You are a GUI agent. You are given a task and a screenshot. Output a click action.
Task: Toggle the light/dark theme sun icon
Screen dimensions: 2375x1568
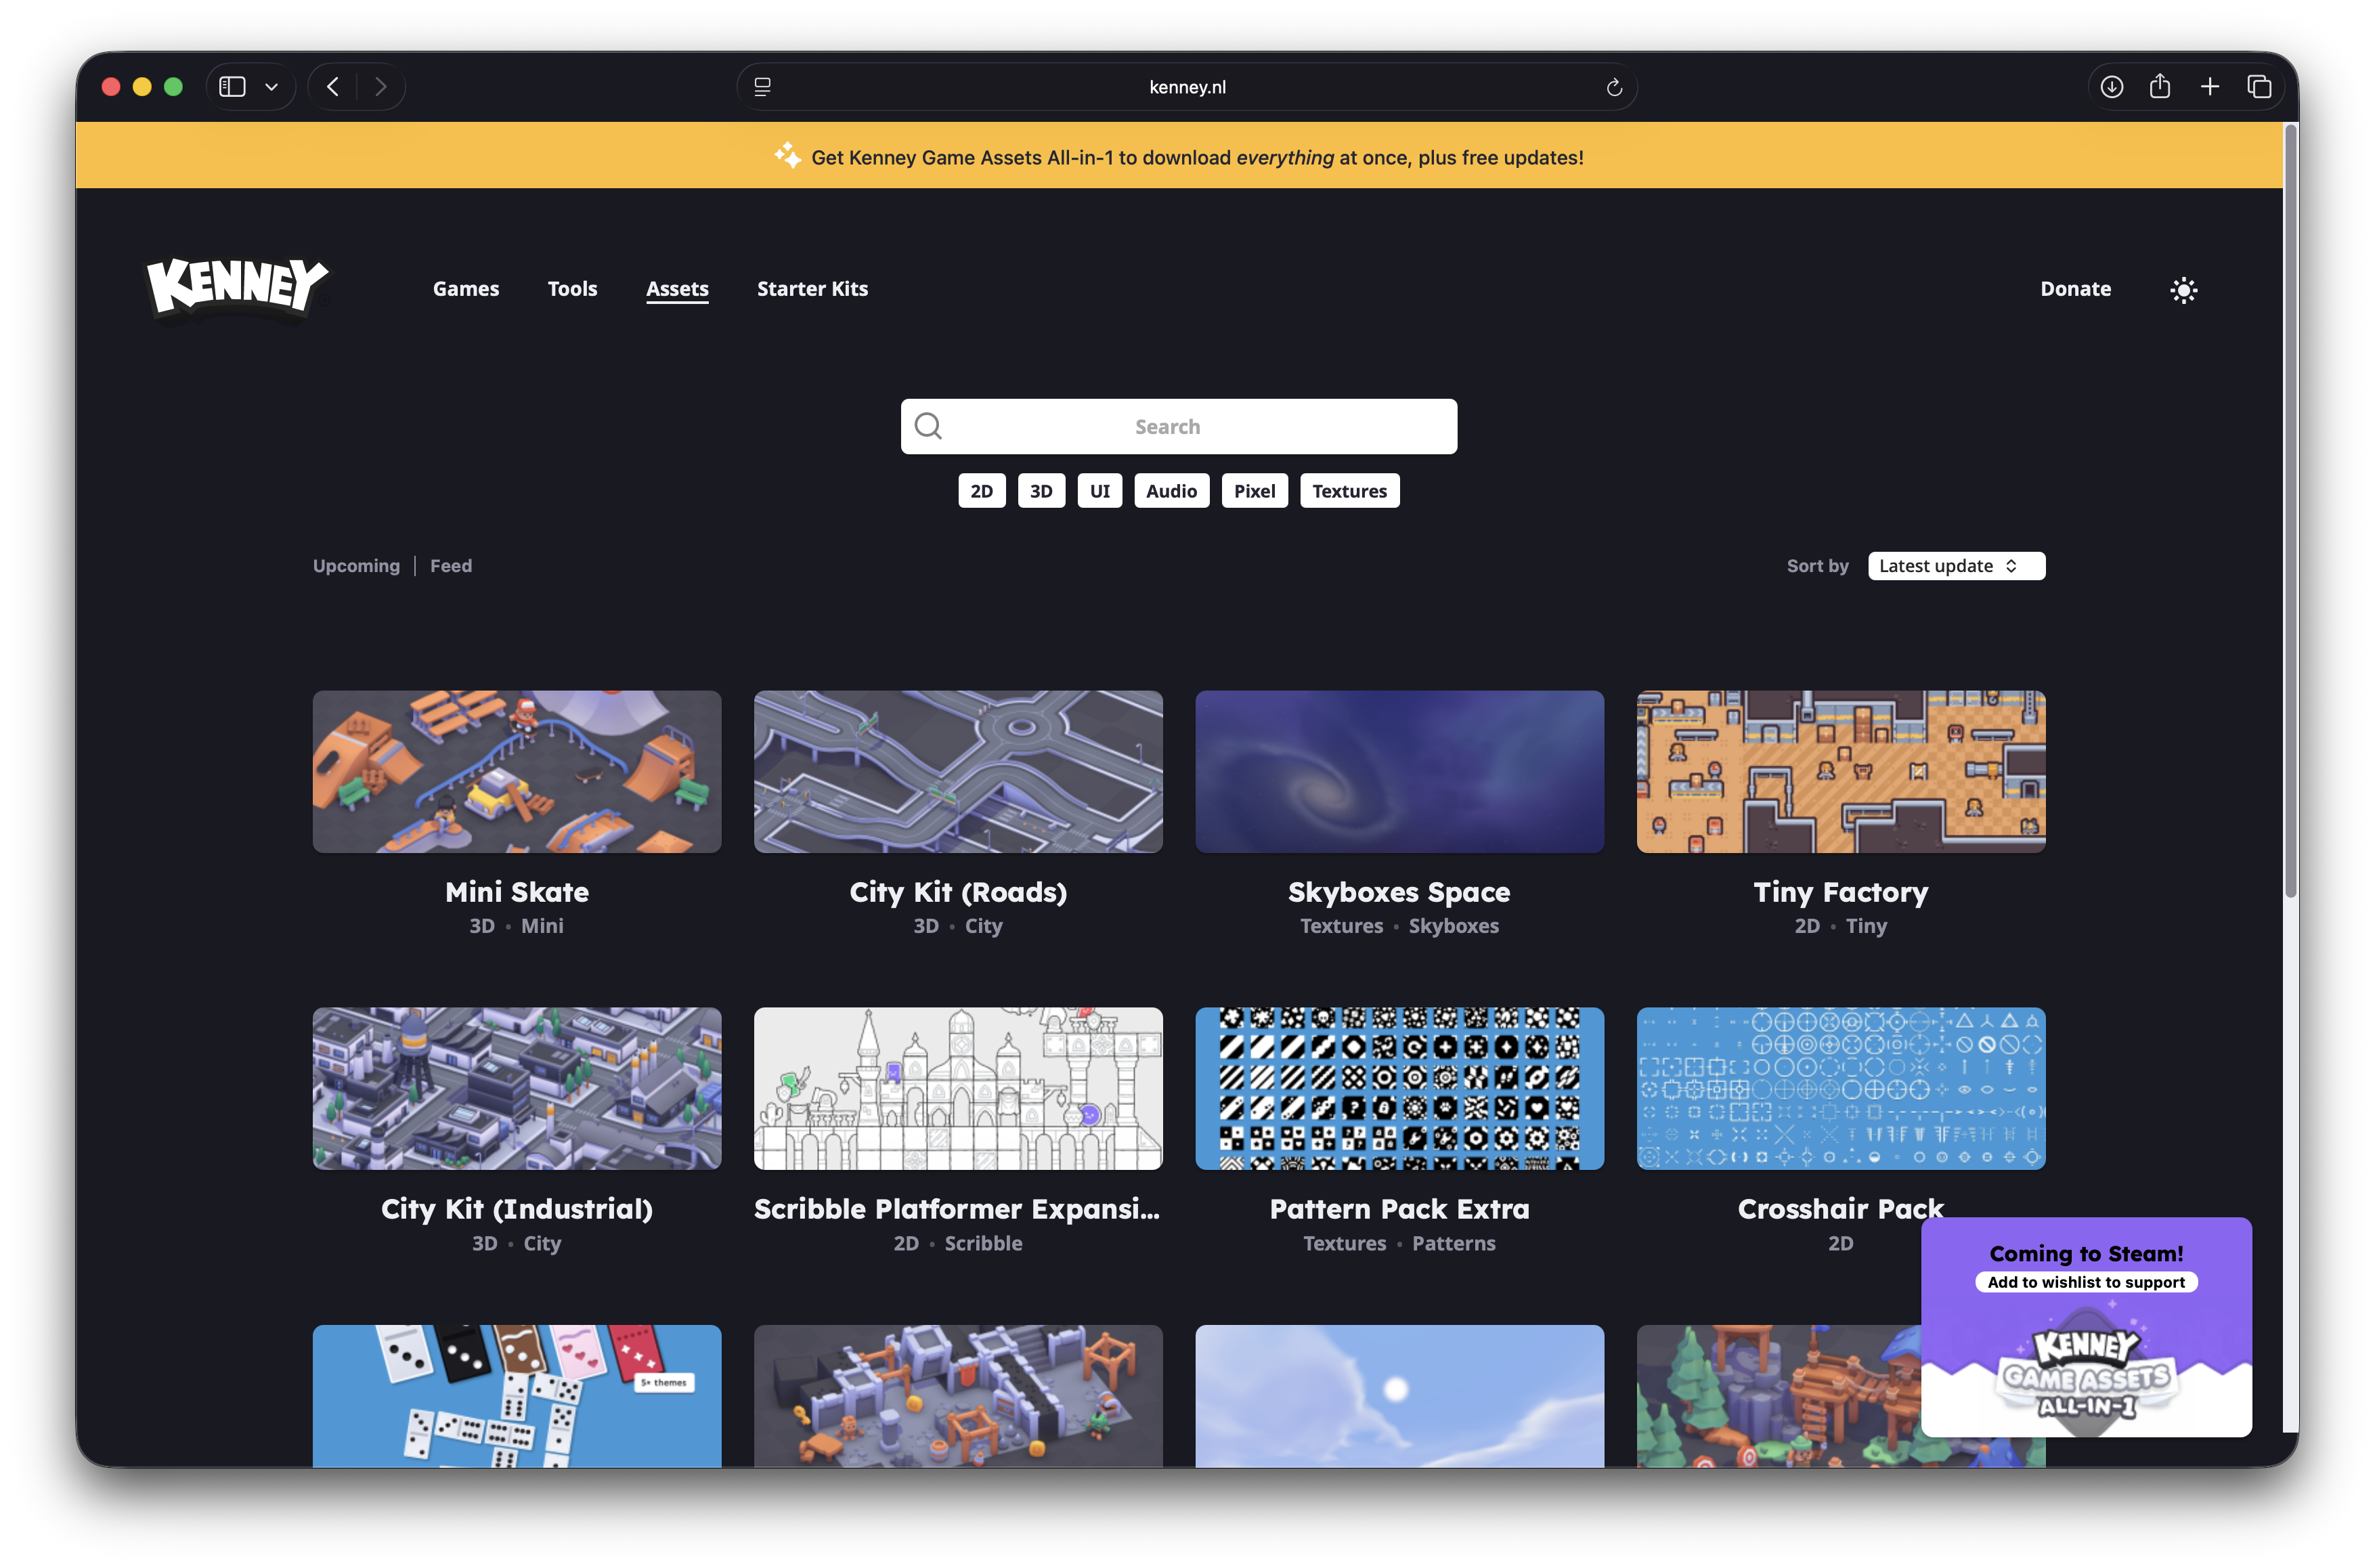click(2183, 290)
